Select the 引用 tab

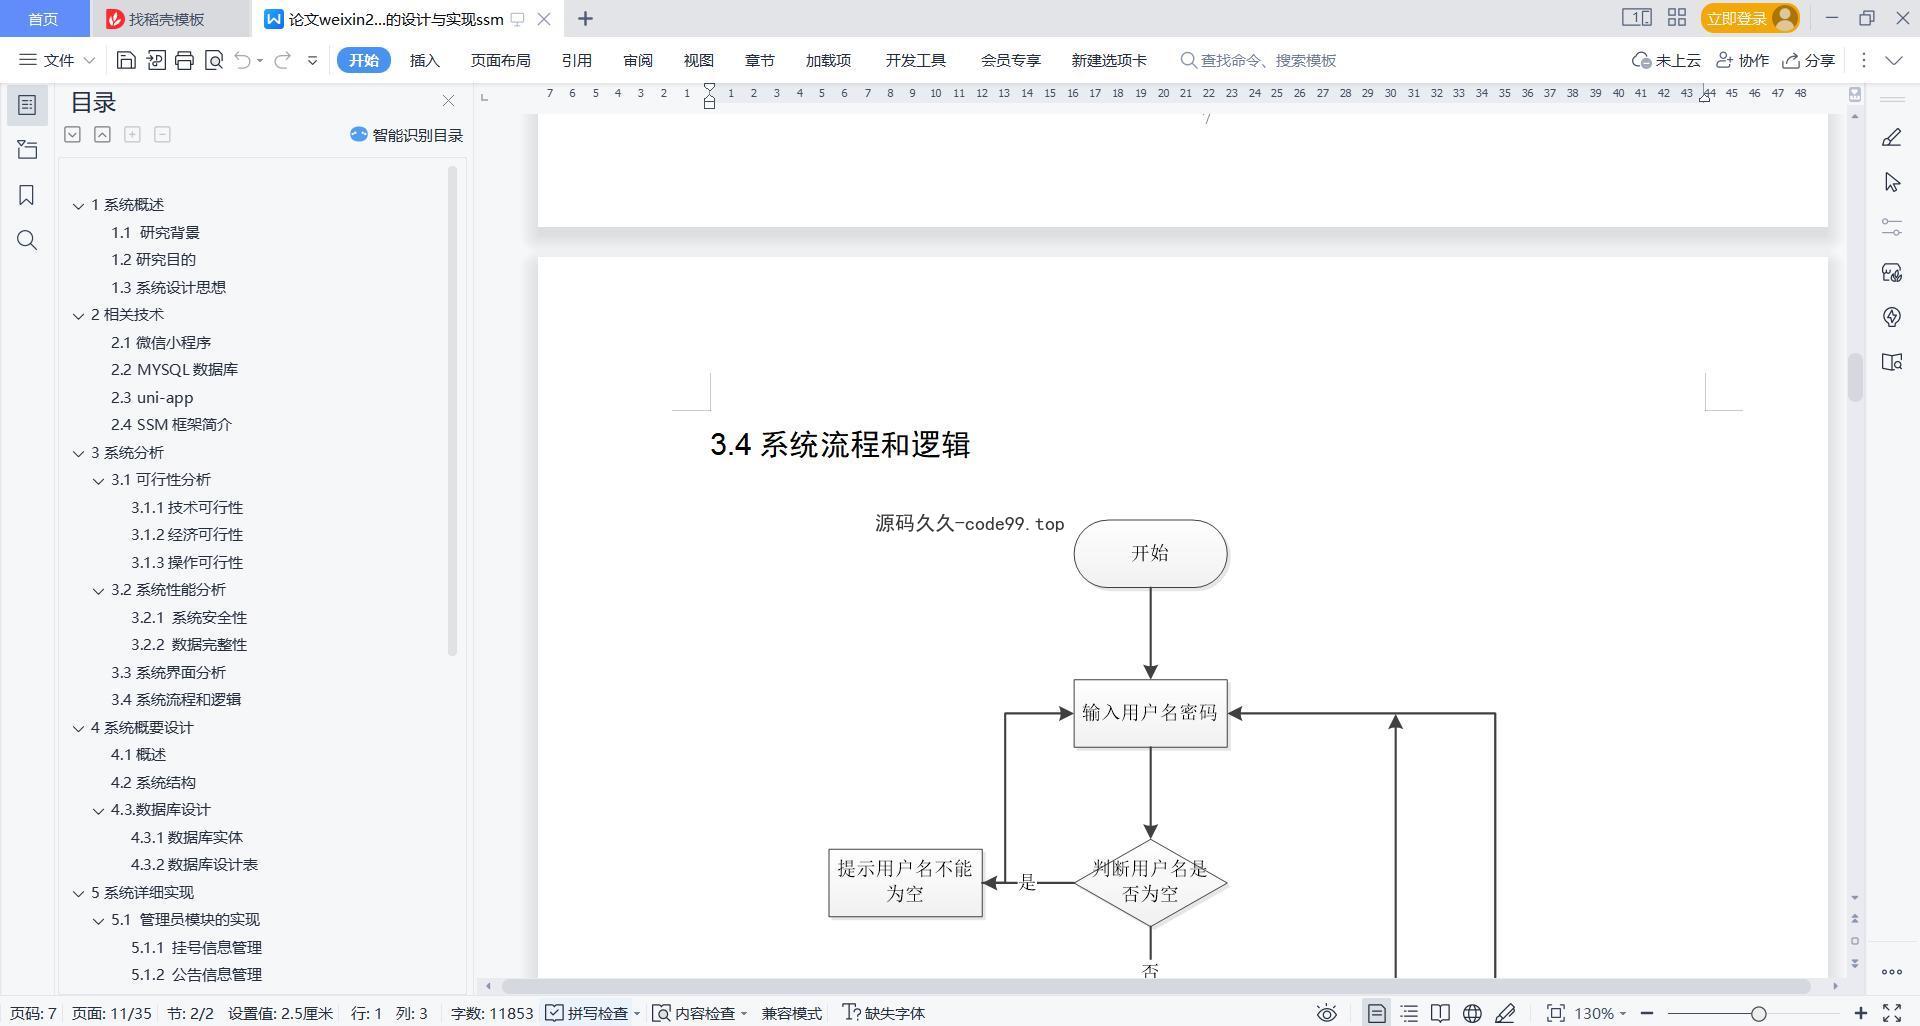pos(576,60)
